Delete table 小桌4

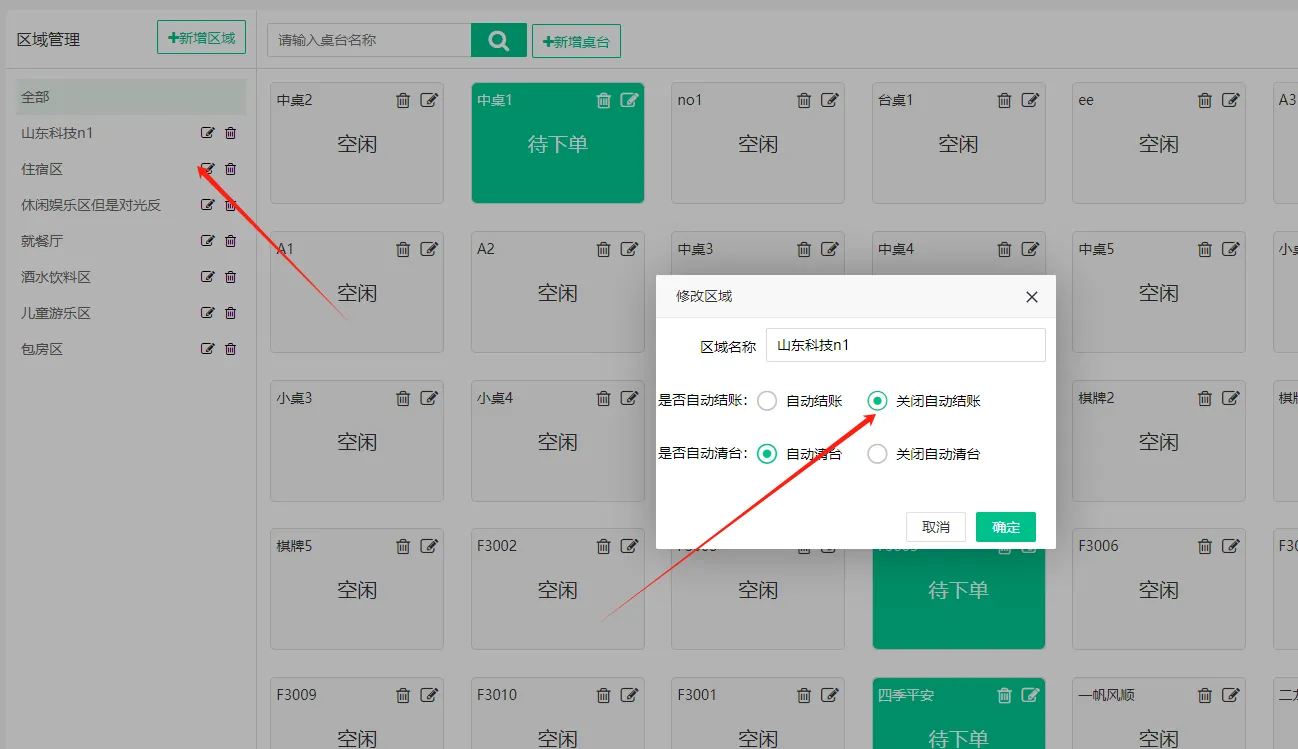pos(604,398)
